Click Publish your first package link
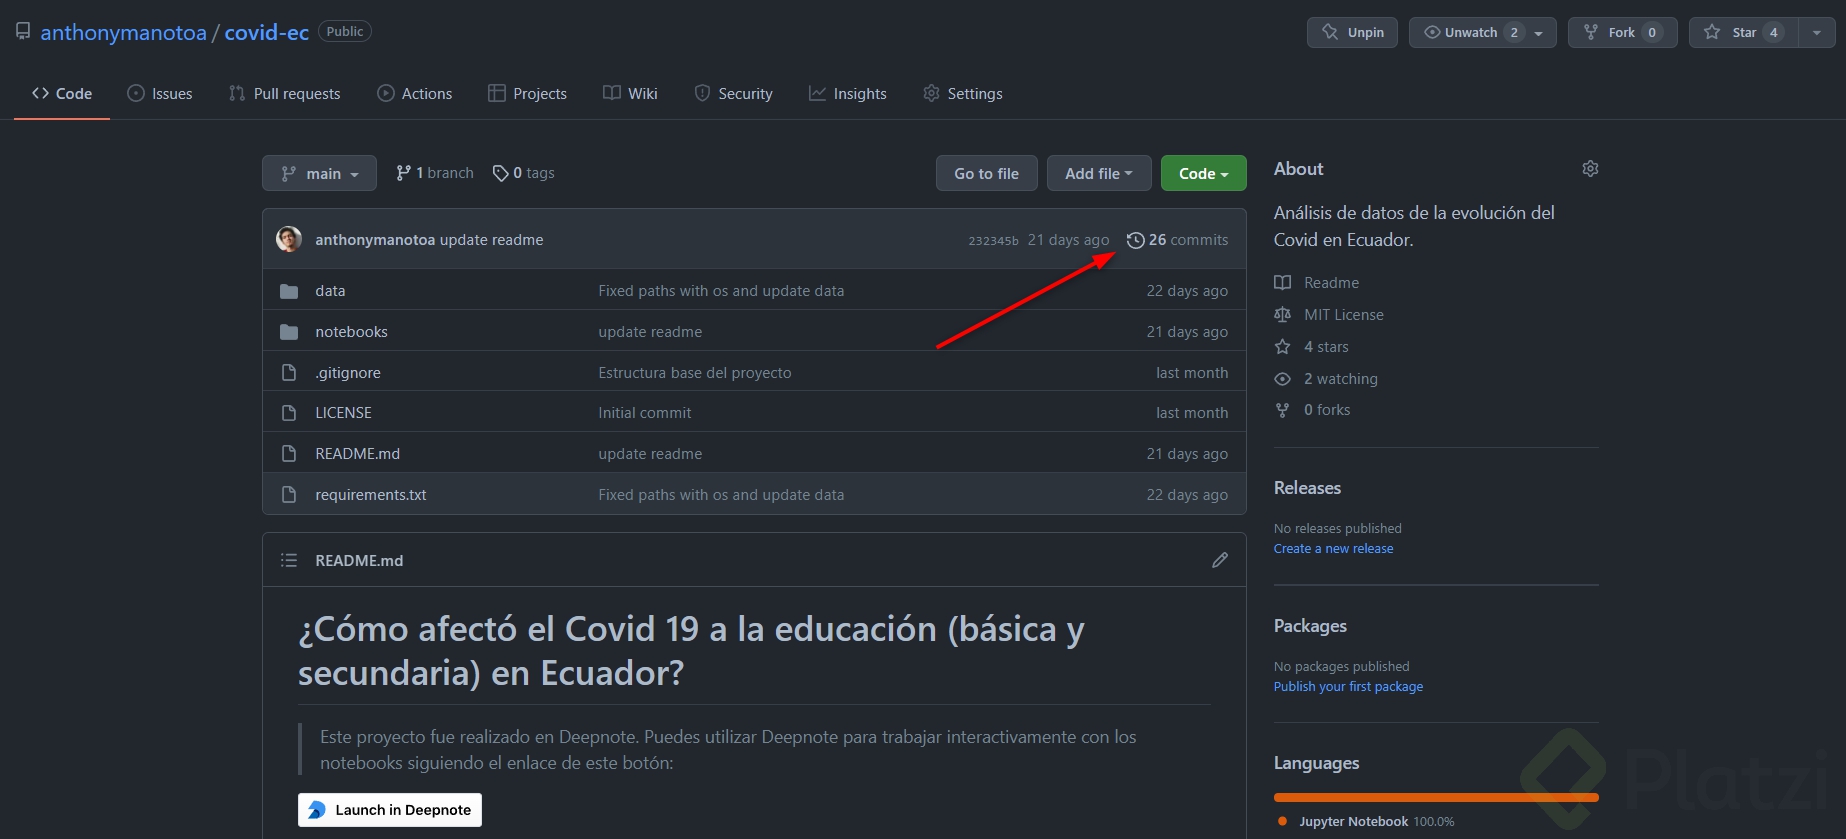This screenshot has height=839, width=1846. pyautogui.click(x=1348, y=687)
